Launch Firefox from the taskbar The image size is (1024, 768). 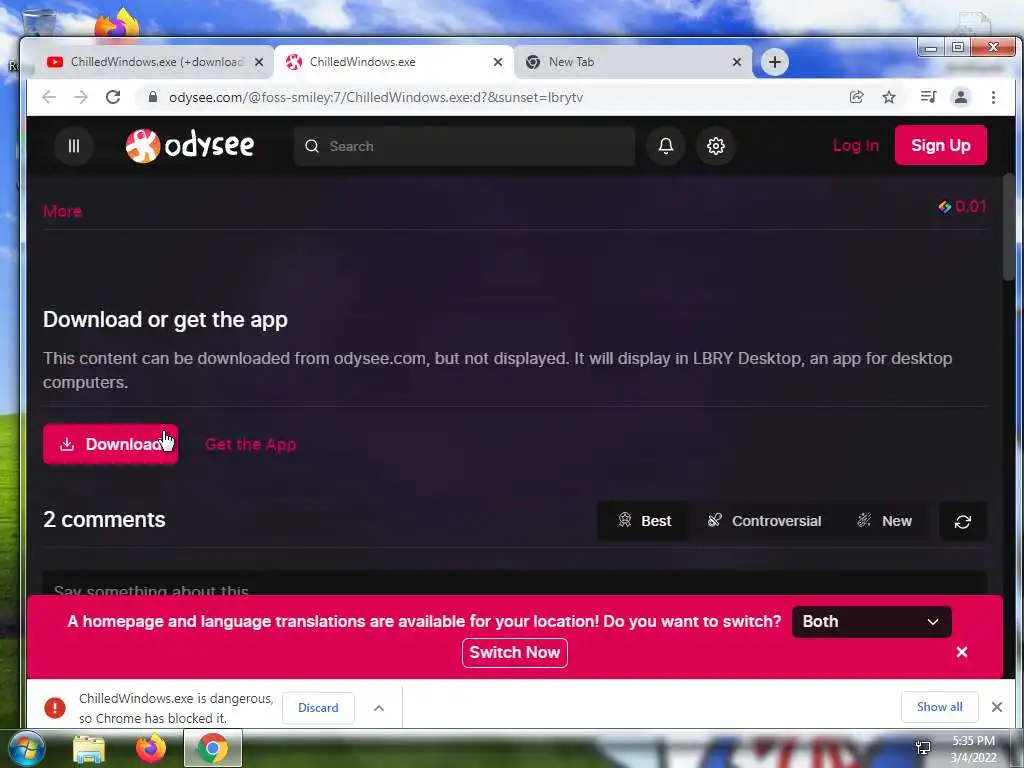click(151, 748)
